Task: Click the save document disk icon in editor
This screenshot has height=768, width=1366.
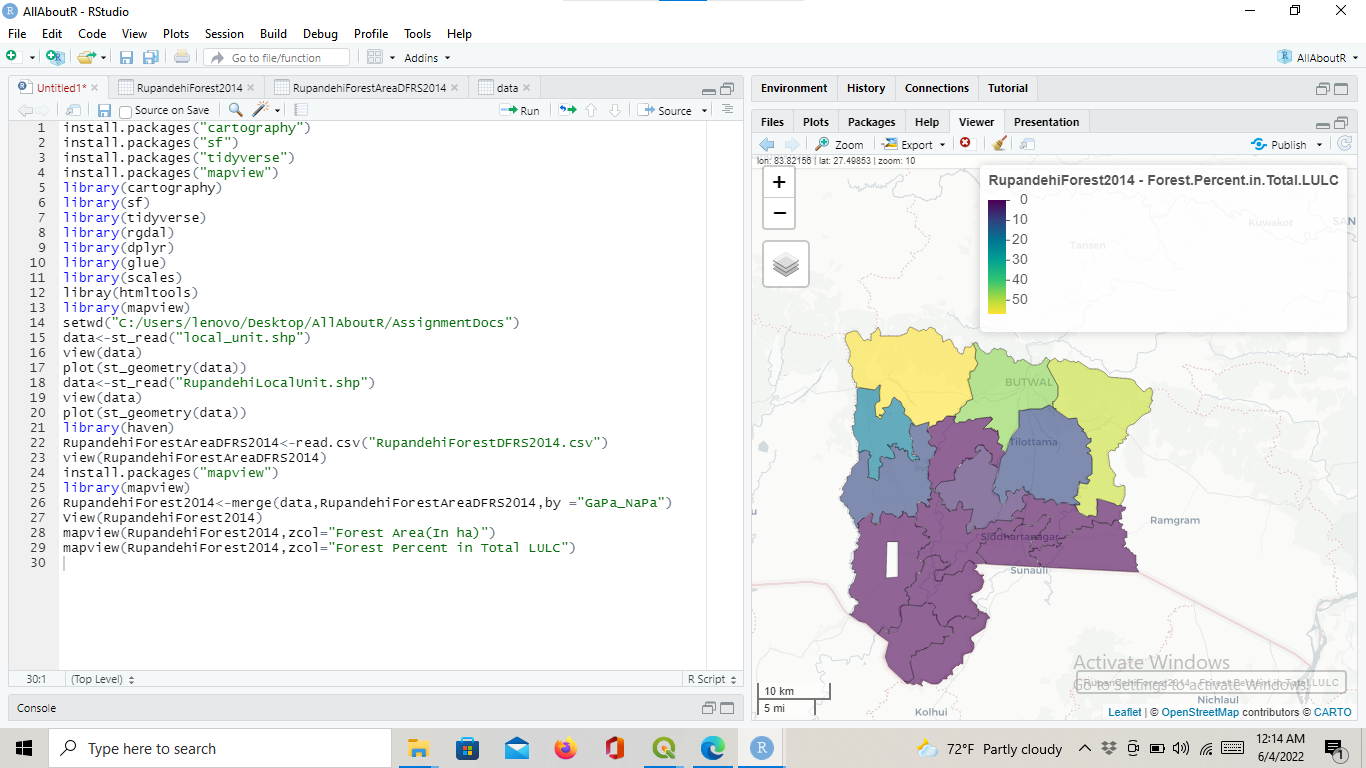Action: pos(104,110)
